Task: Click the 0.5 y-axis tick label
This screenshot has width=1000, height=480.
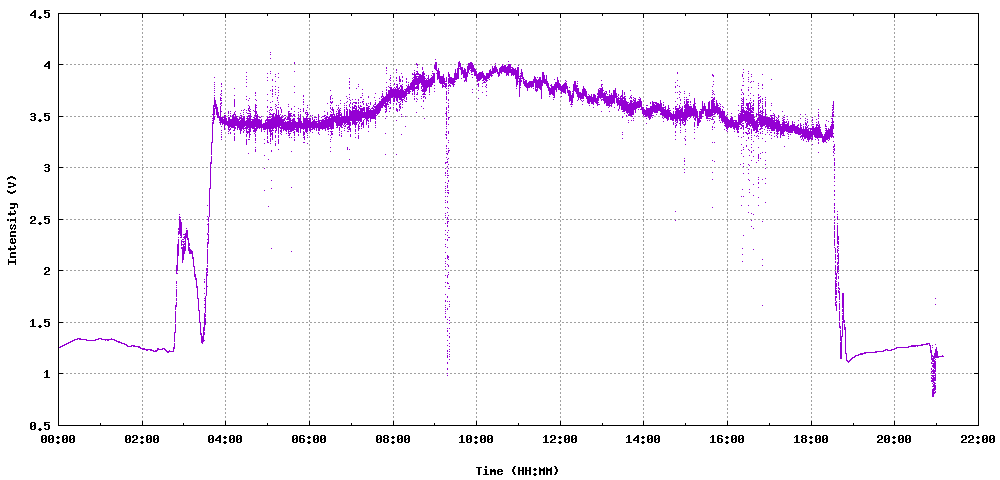Action: pyautogui.click(x=40, y=425)
